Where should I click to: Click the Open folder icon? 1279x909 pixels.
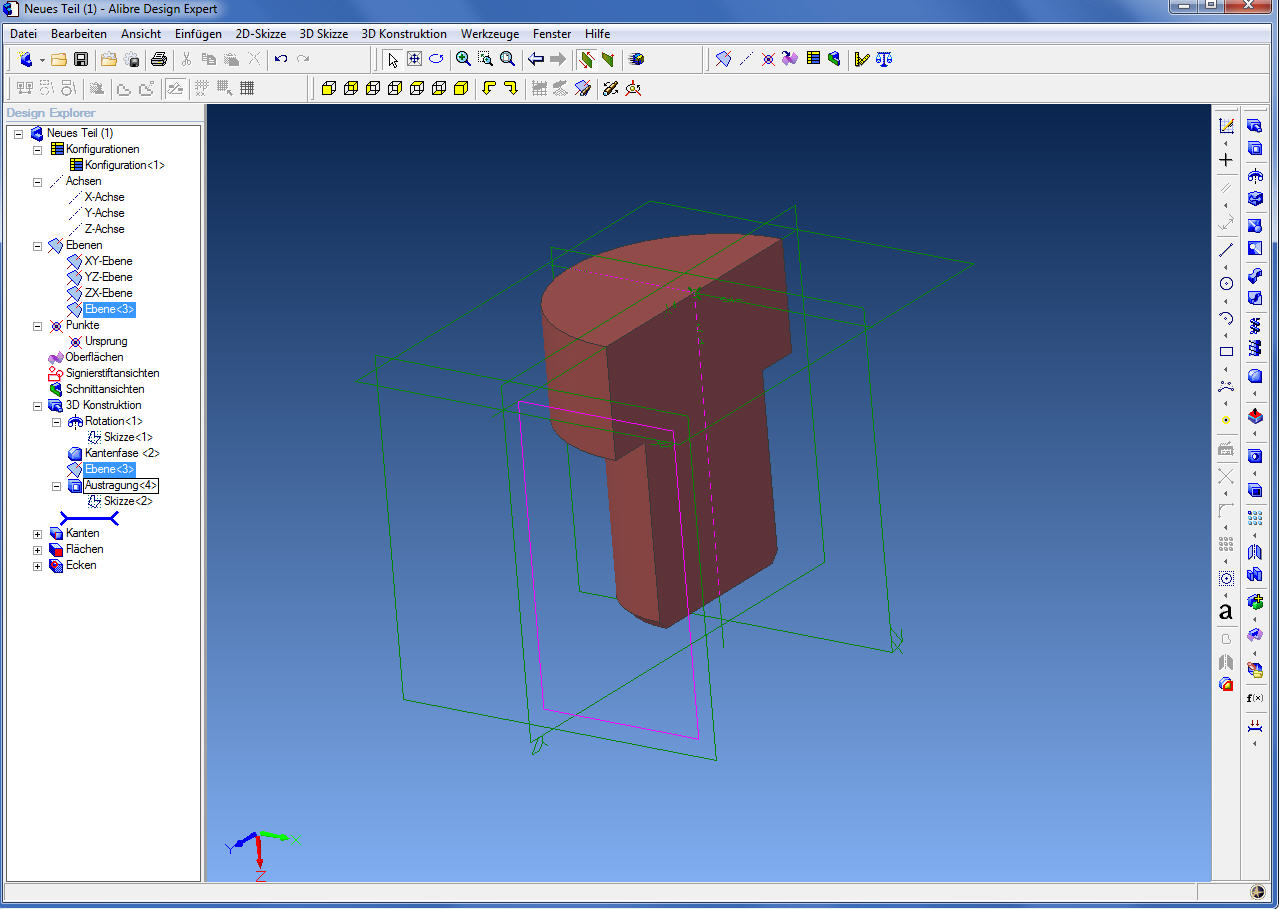pos(59,59)
